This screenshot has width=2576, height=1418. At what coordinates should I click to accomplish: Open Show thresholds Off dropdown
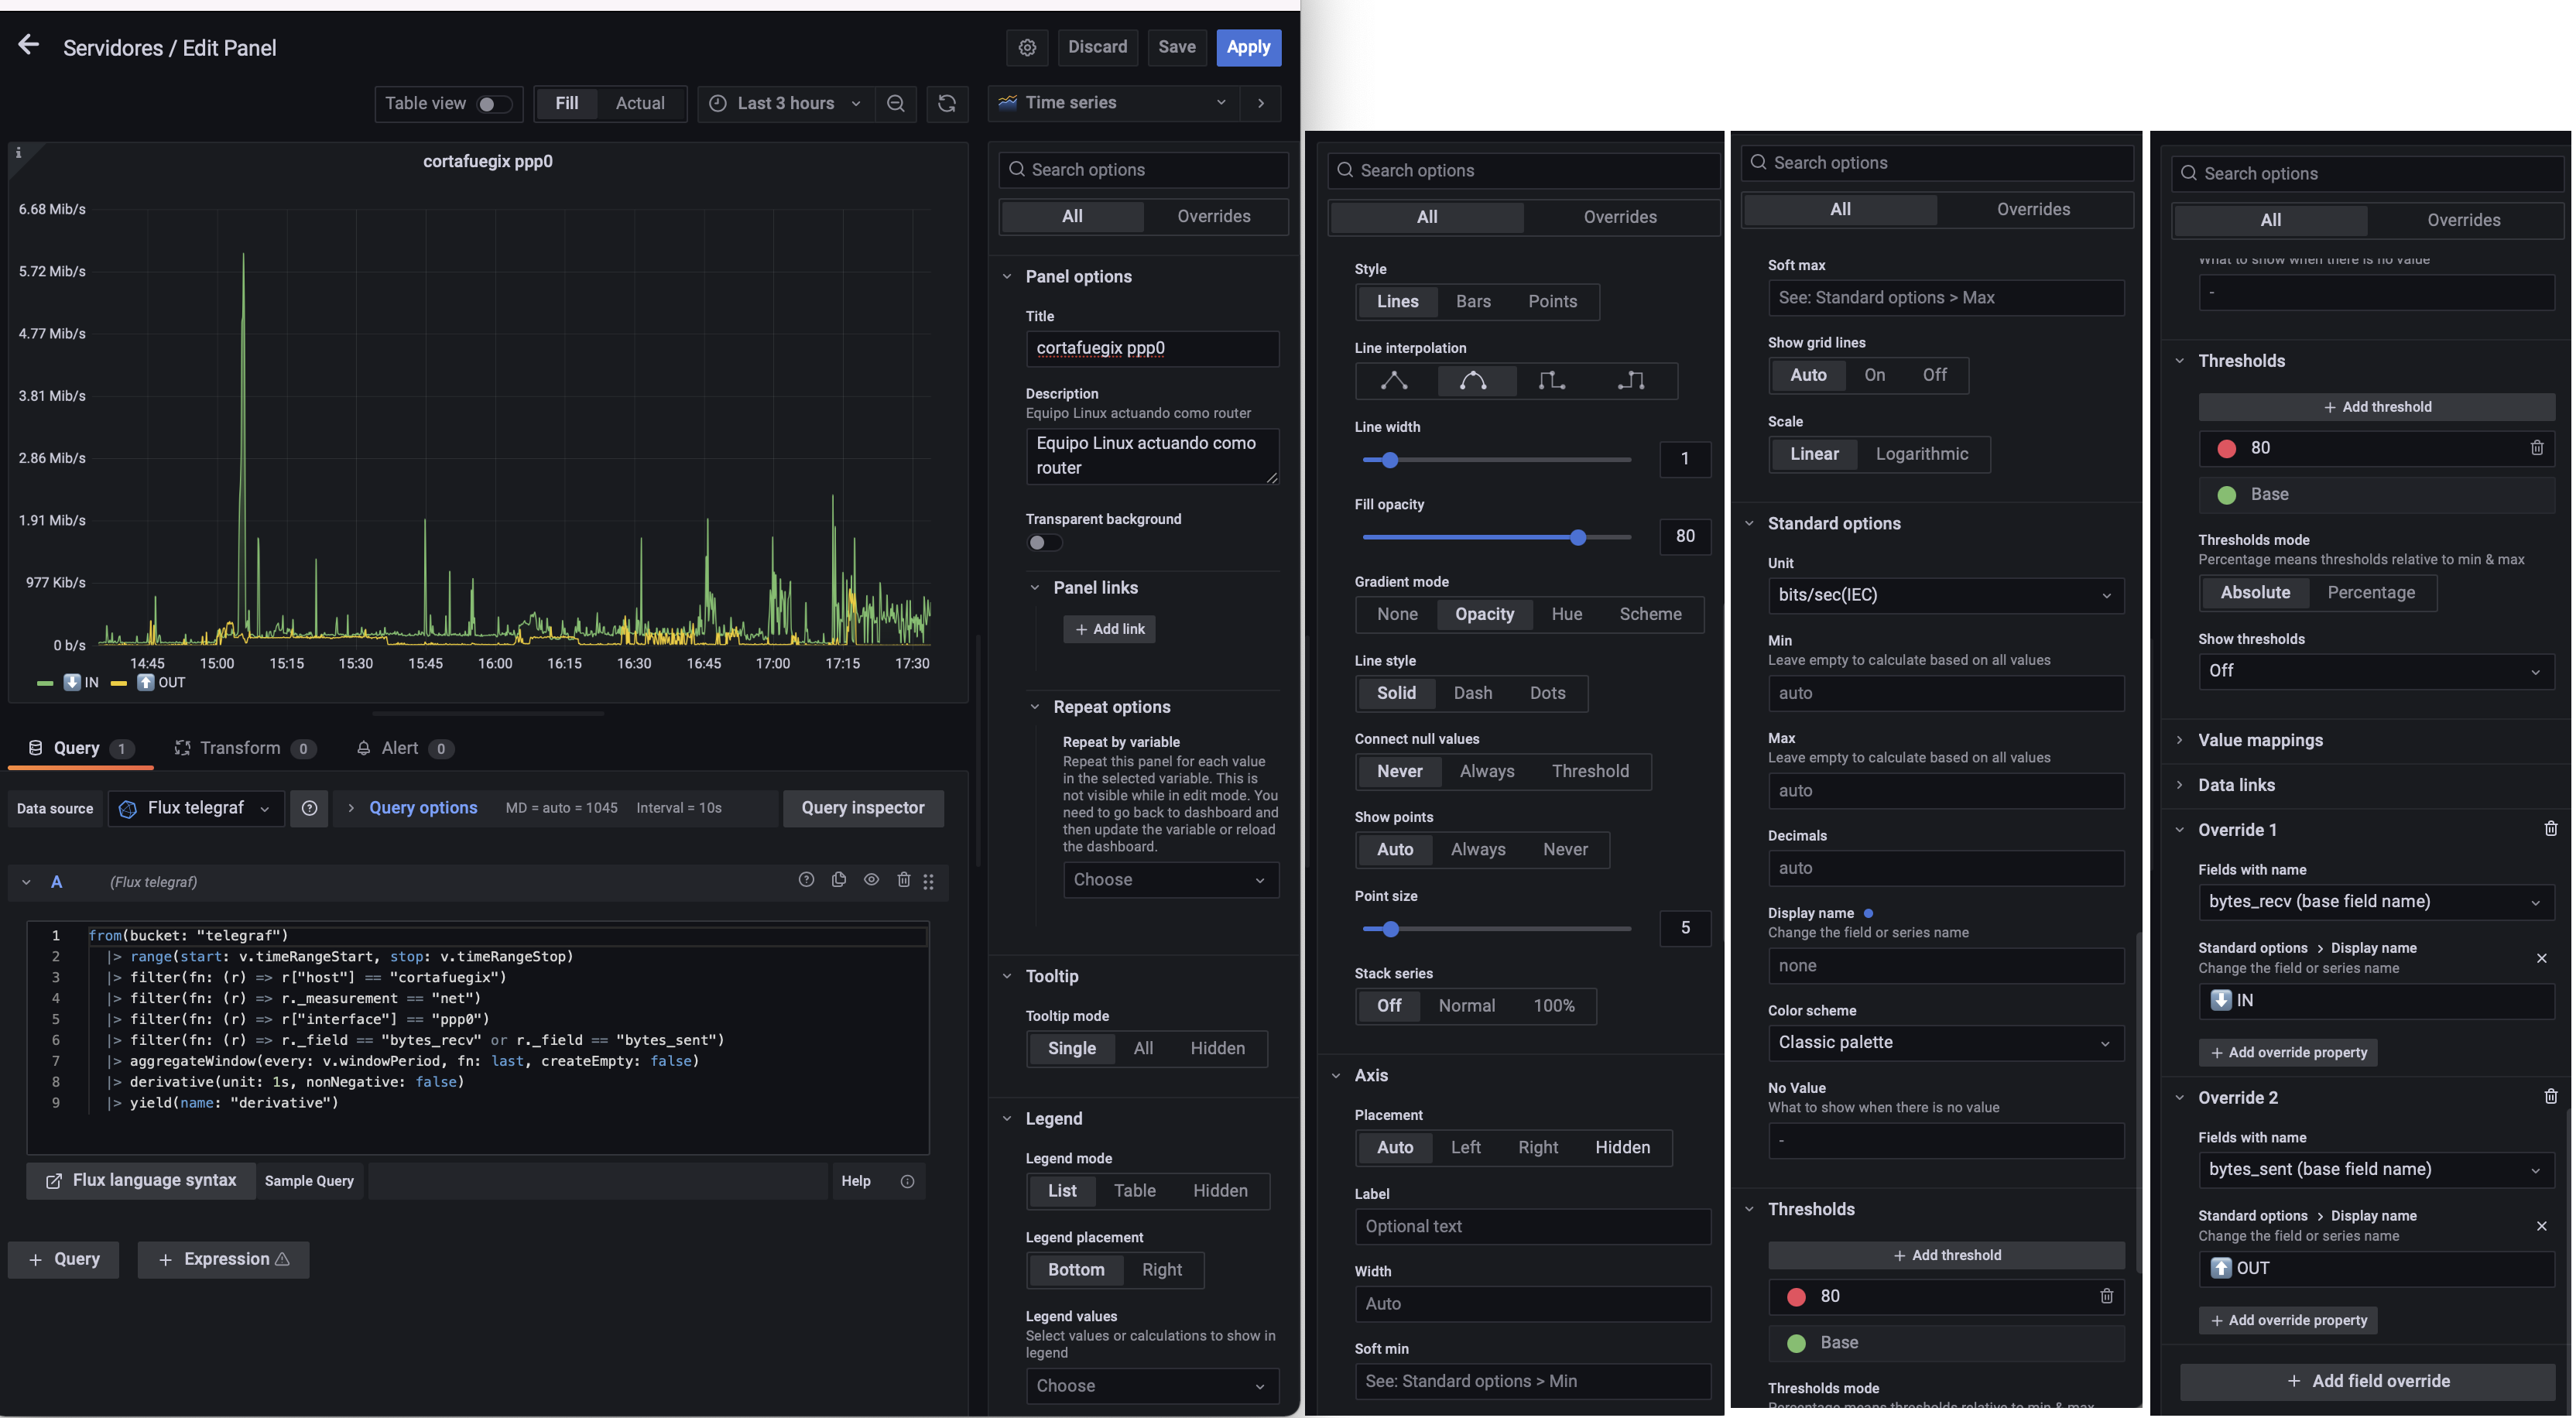(2376, 671)
